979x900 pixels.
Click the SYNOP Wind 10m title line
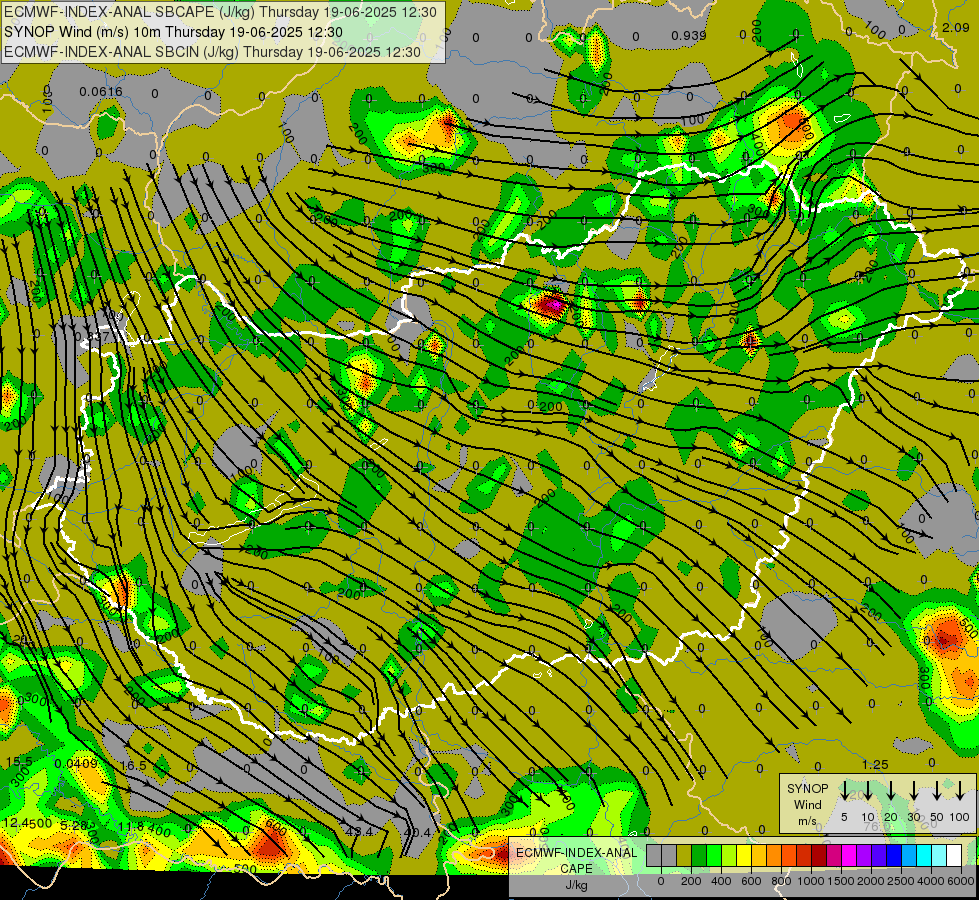(173, 31)
